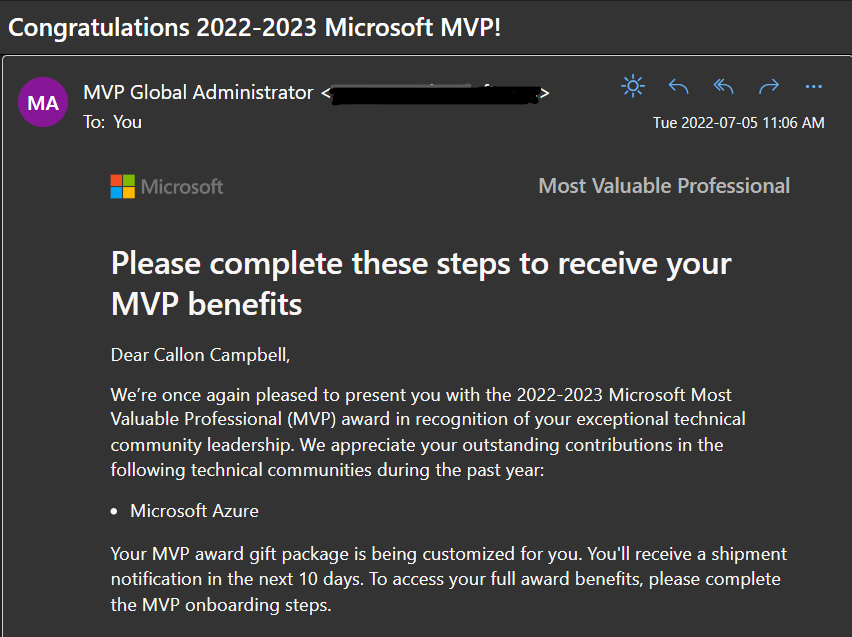The height and width of the screenshot is (637, 852).
Task: Click the "Your MVP award gift package" sentence
Action: tap(448, 554)
